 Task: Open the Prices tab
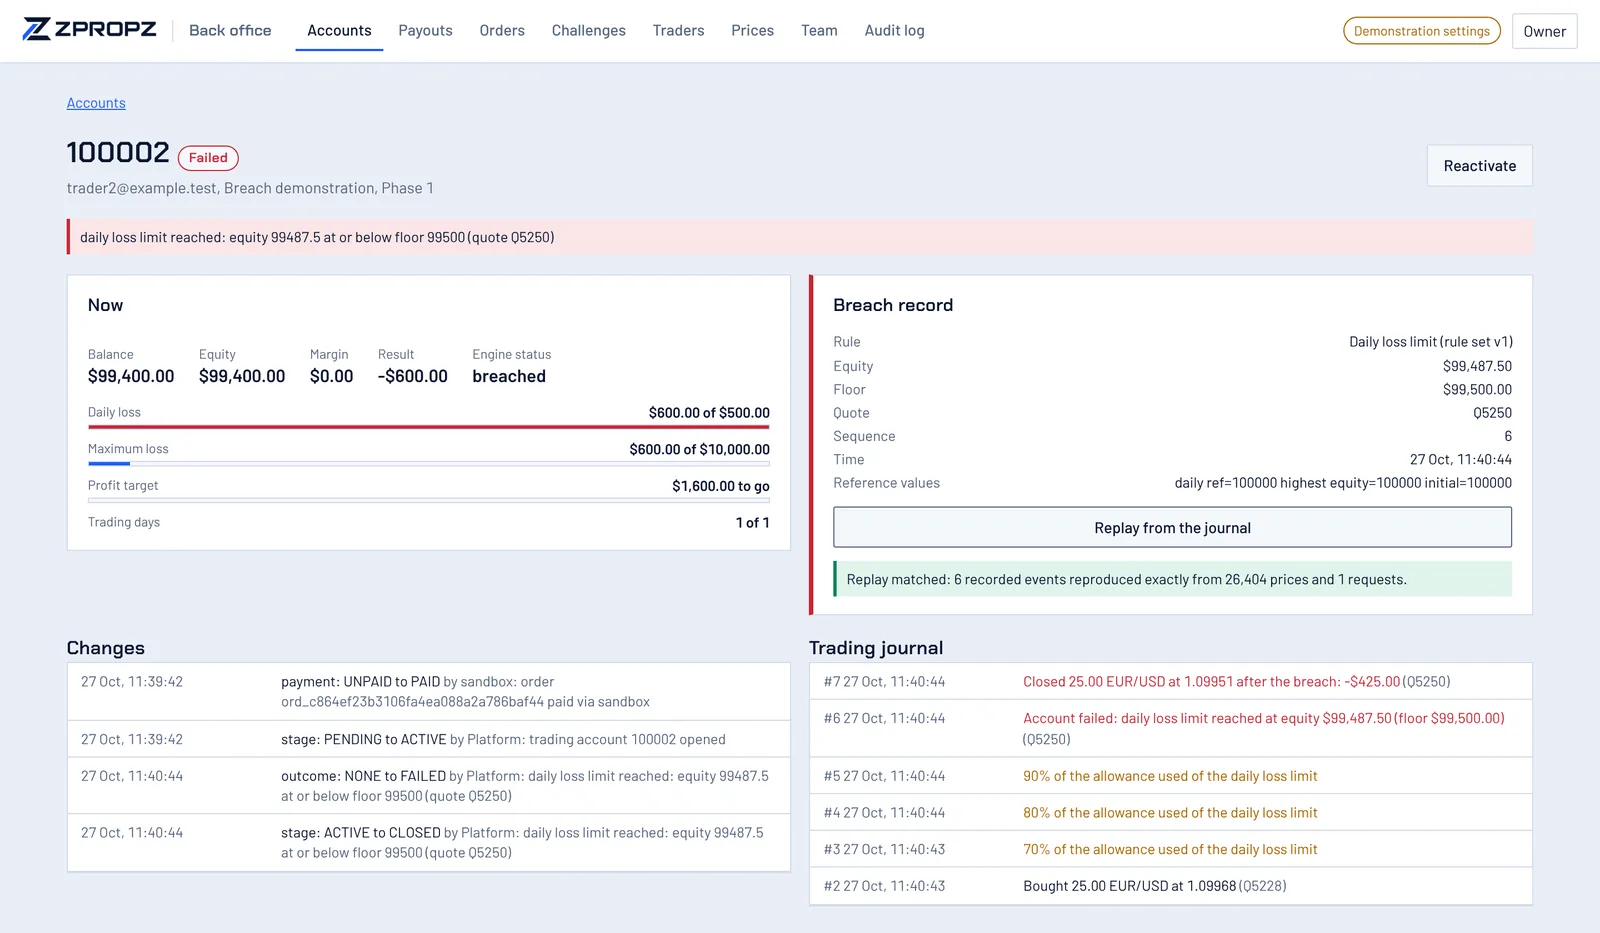(752, 31)
